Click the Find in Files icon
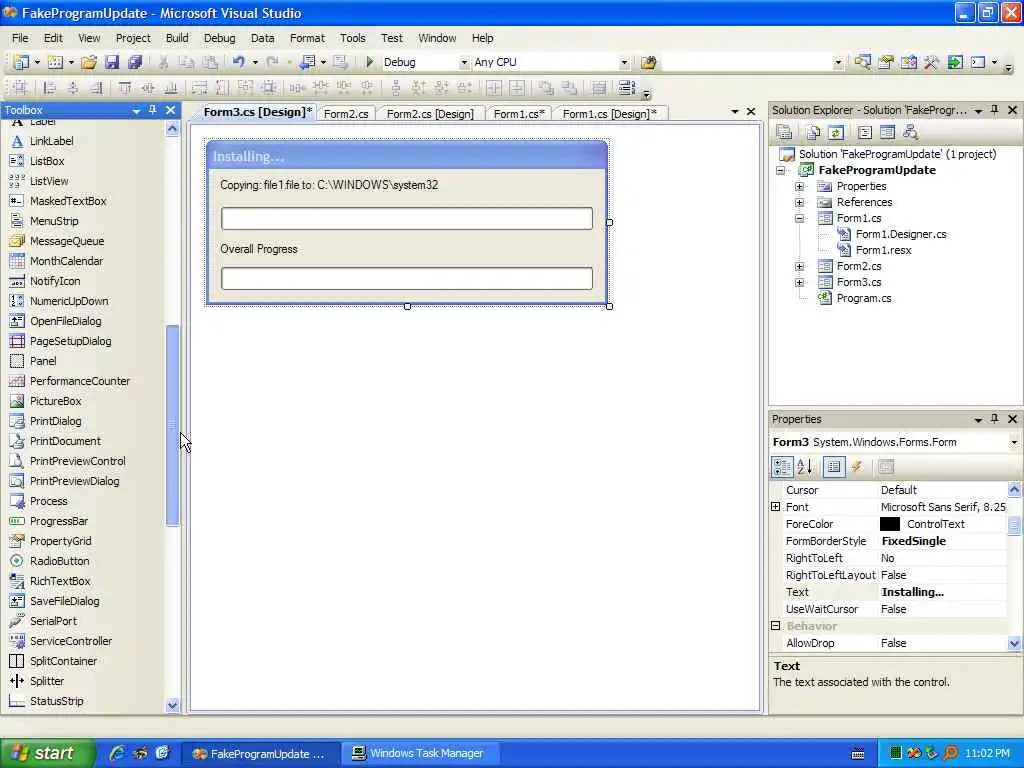The image size is (1024, 768). pyautogui.click(x=648, y=62)
